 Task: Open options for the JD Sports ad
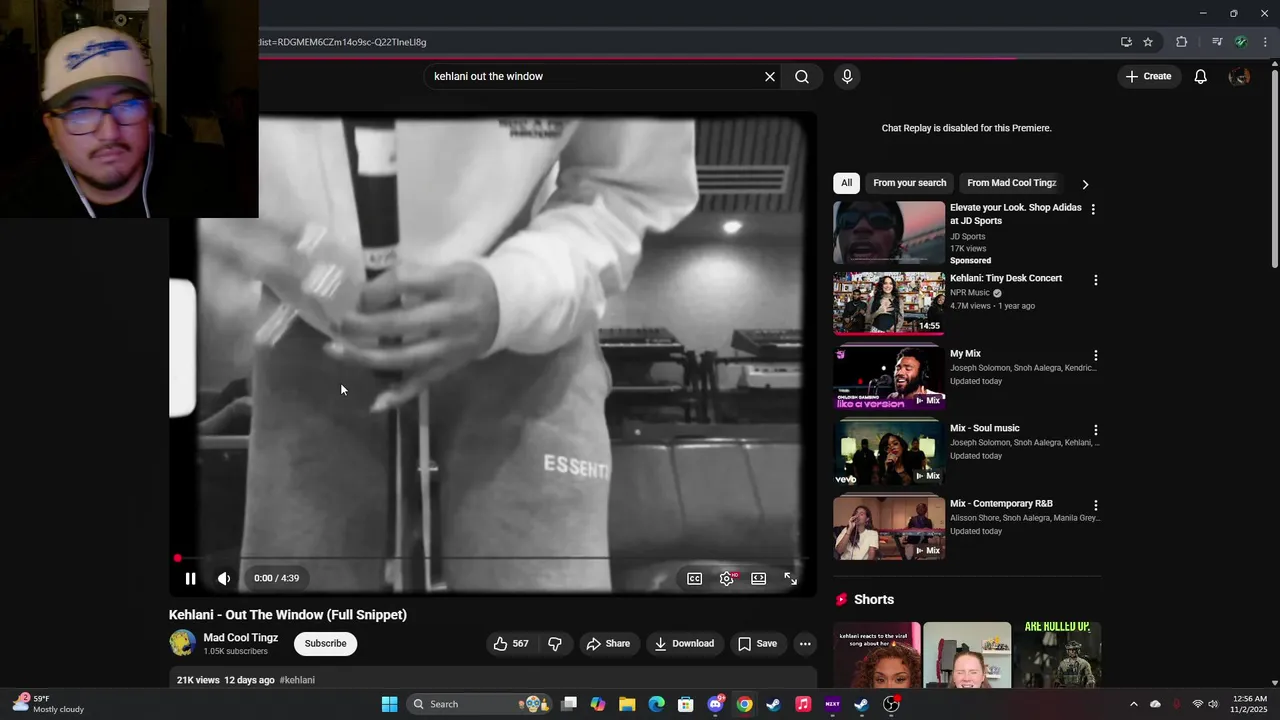[1093, 209]
